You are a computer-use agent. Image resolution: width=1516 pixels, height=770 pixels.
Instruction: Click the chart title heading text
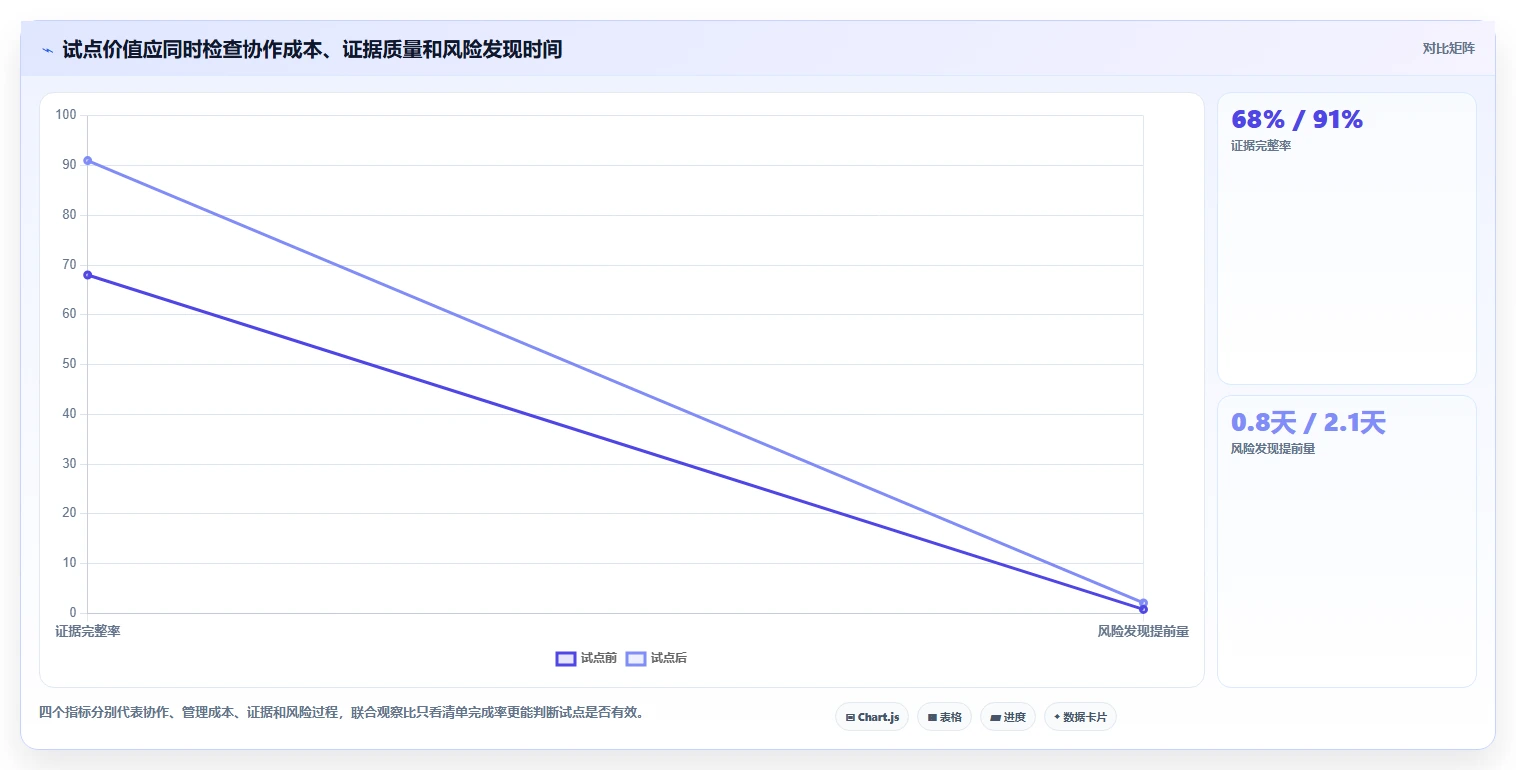(312, 49)
